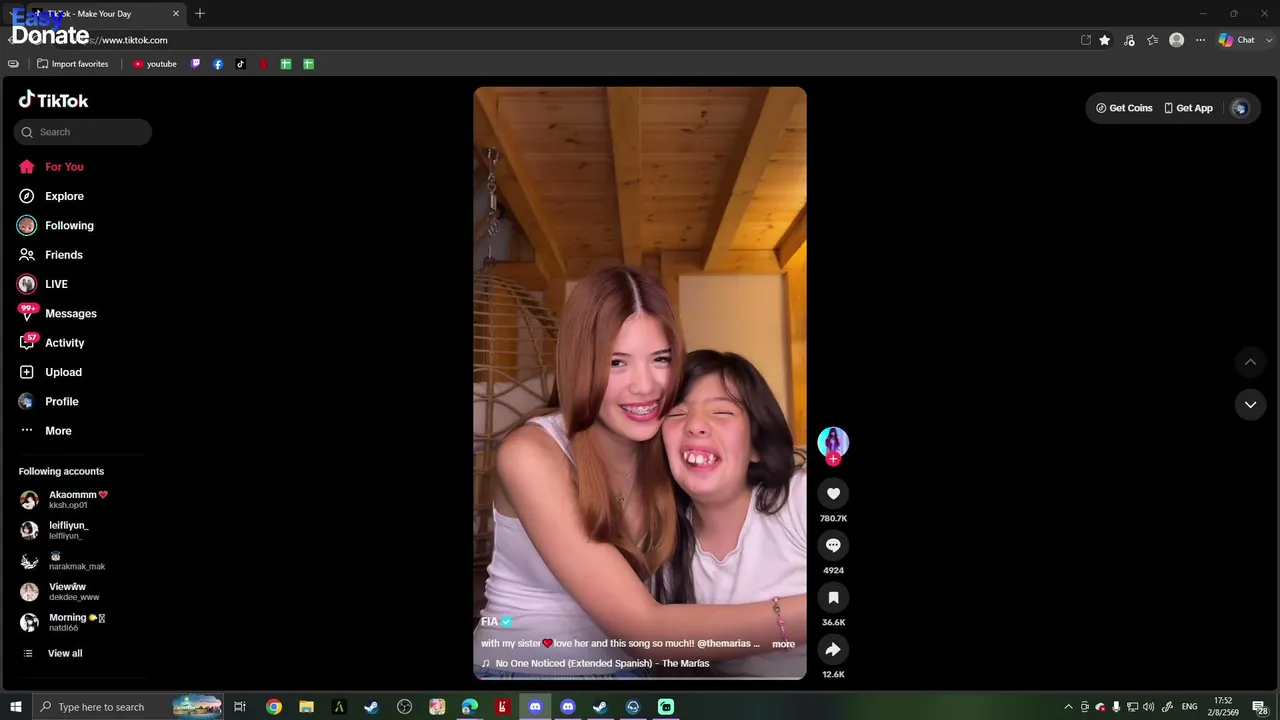
Task: Open File Explorer from the taskbar
Action: pyautogui.click(x=306, y=707)
